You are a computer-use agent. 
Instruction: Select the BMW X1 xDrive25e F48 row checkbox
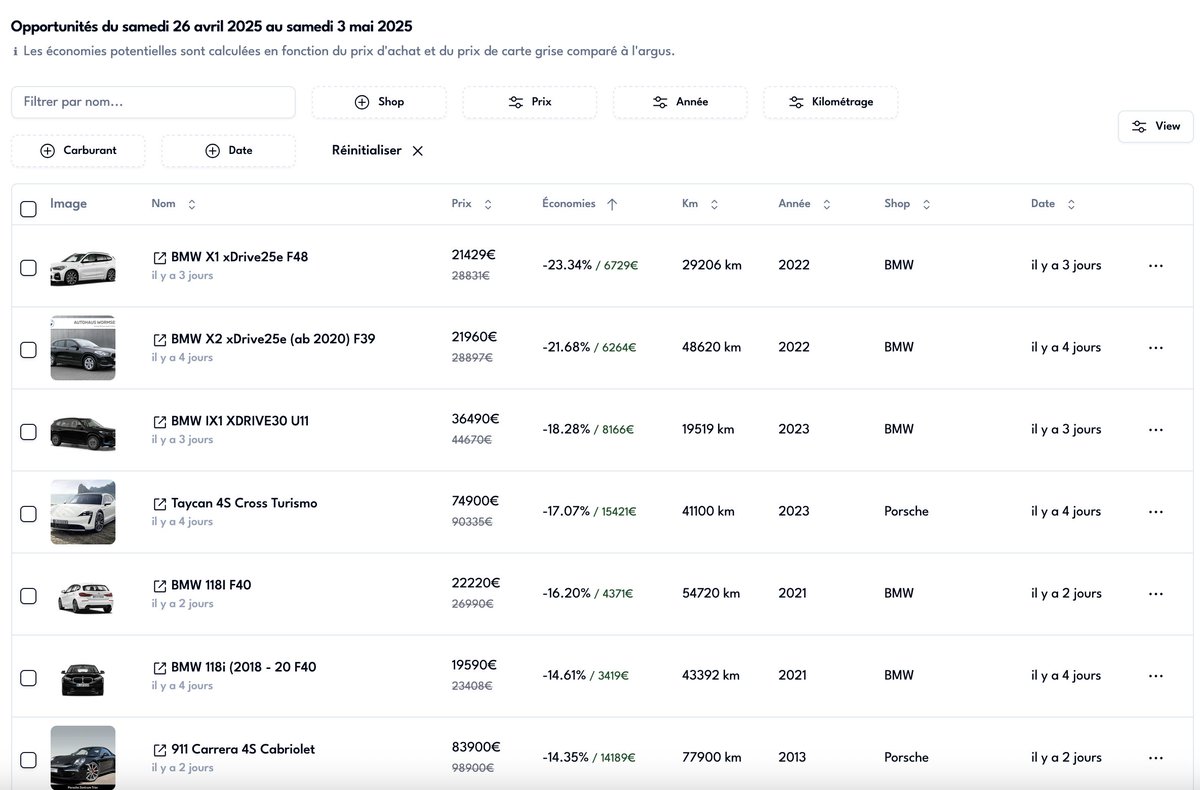pyautogui.click(x=28, y=267)
